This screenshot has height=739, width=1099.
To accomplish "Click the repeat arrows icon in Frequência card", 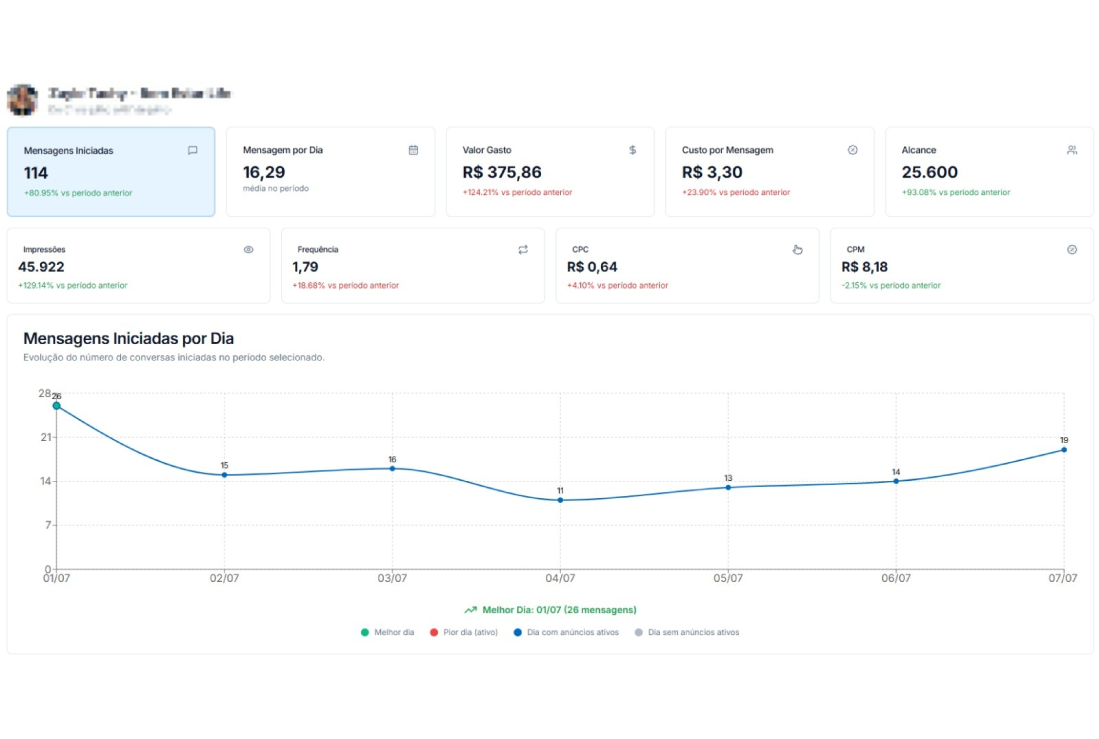I will [x=523, y=250].
